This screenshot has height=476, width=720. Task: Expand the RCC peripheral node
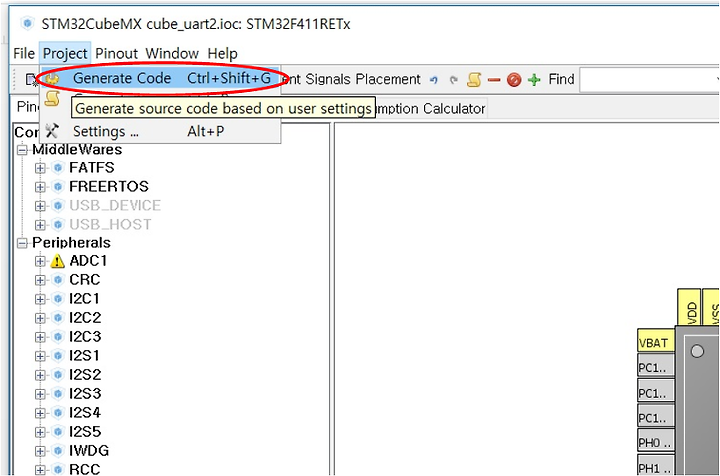[40, 470]
